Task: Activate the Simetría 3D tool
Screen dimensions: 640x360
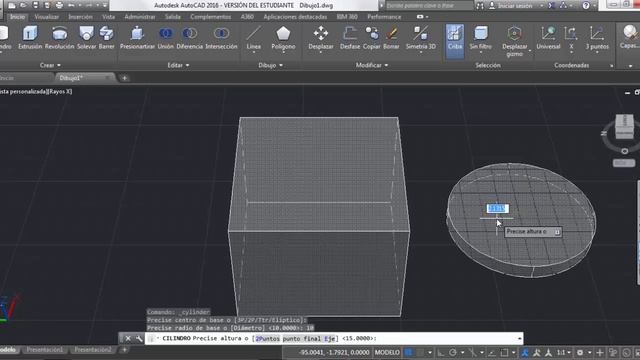Action: point(421,38)
